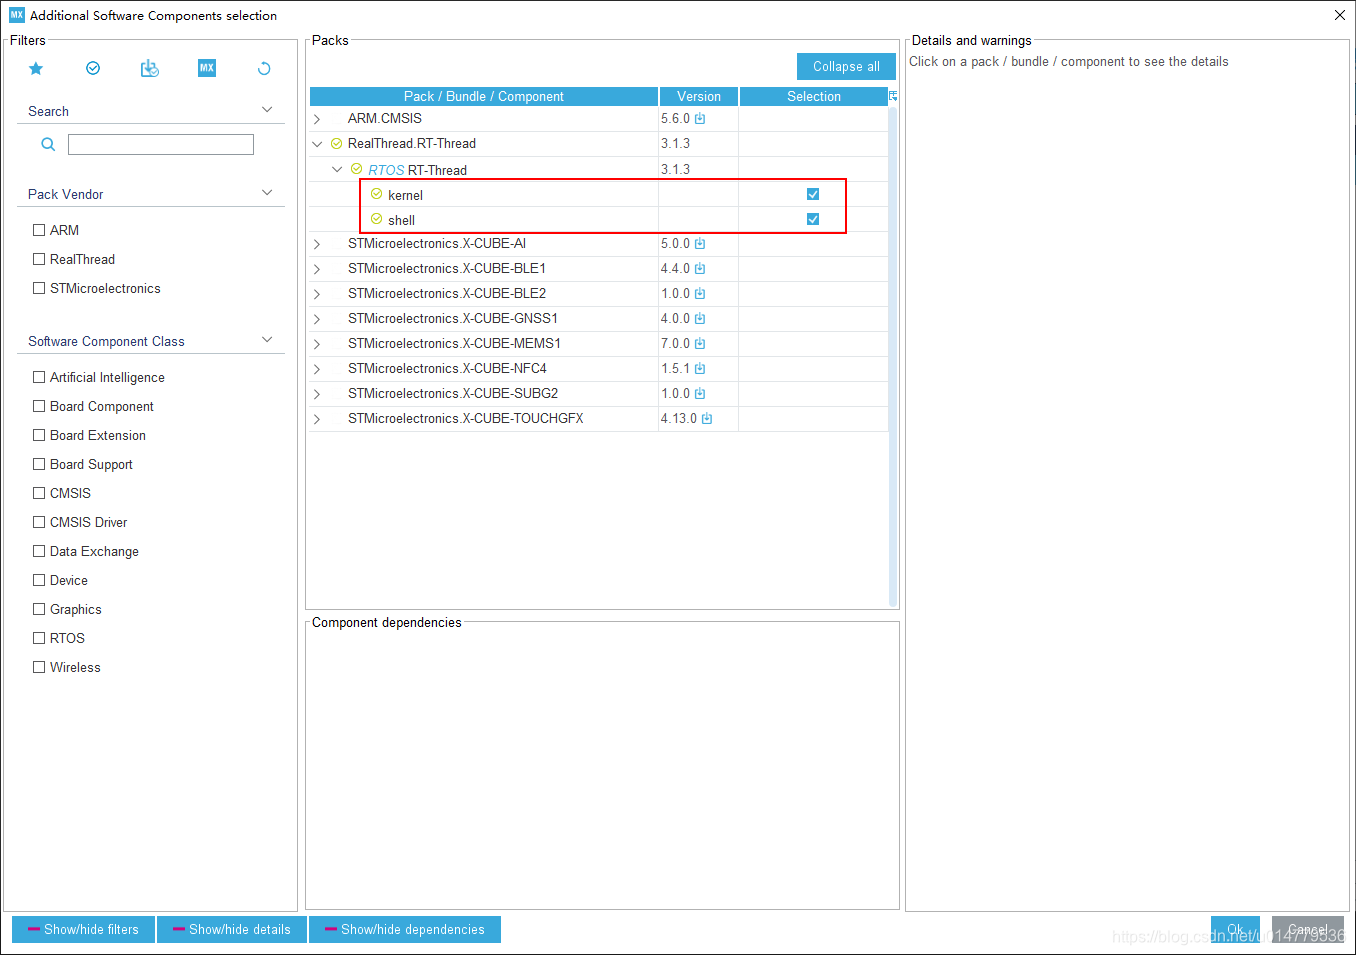Screen dimensions: 1356x955
Task: Enable the Artificial Intelligence class filter
Action: click(x=39, y=377)
